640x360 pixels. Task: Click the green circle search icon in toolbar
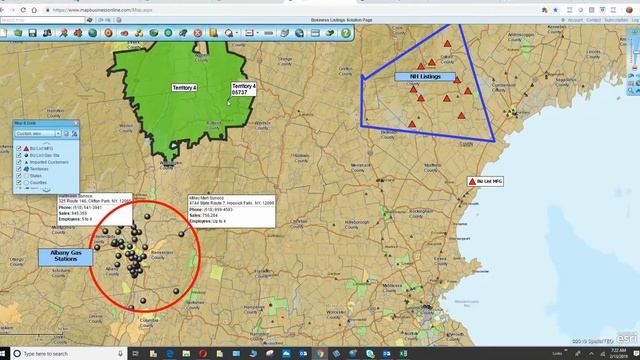pos(168,33)
